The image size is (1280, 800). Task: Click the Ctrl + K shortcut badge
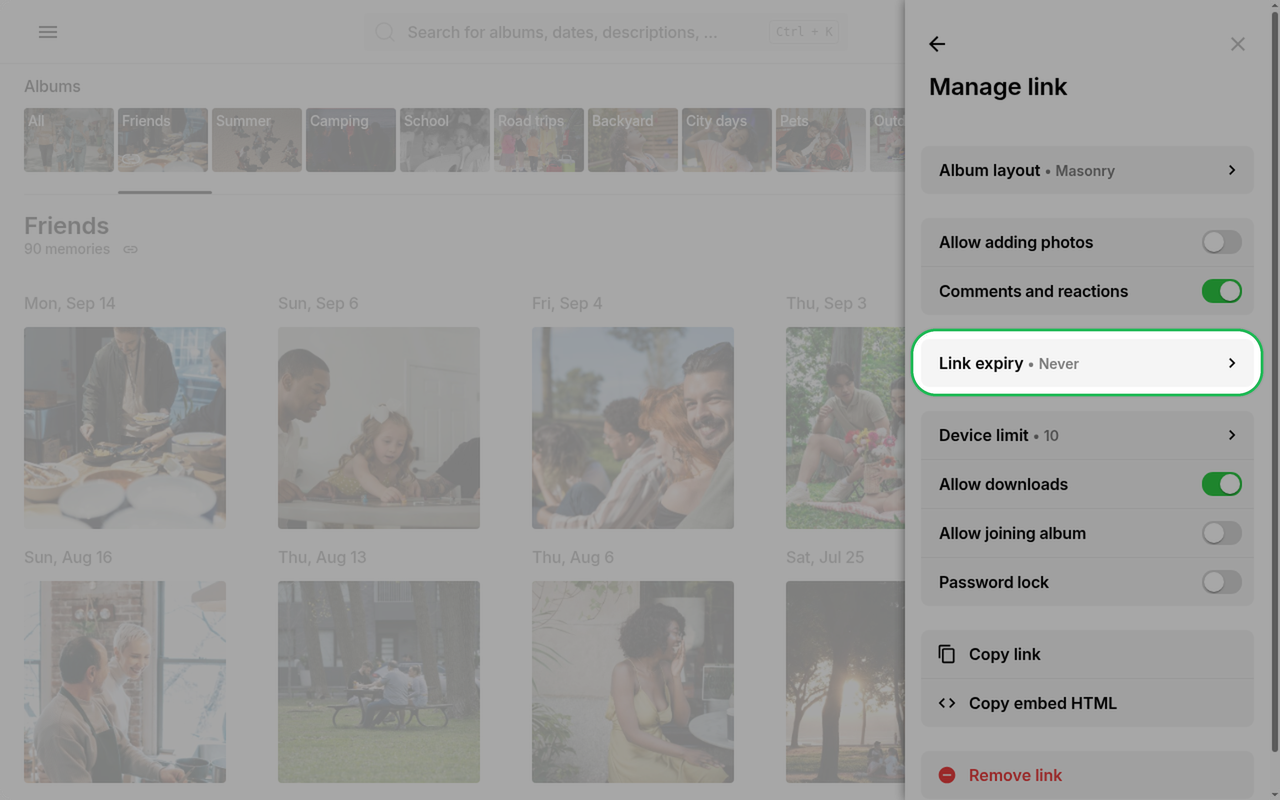[x=804, y=32]
